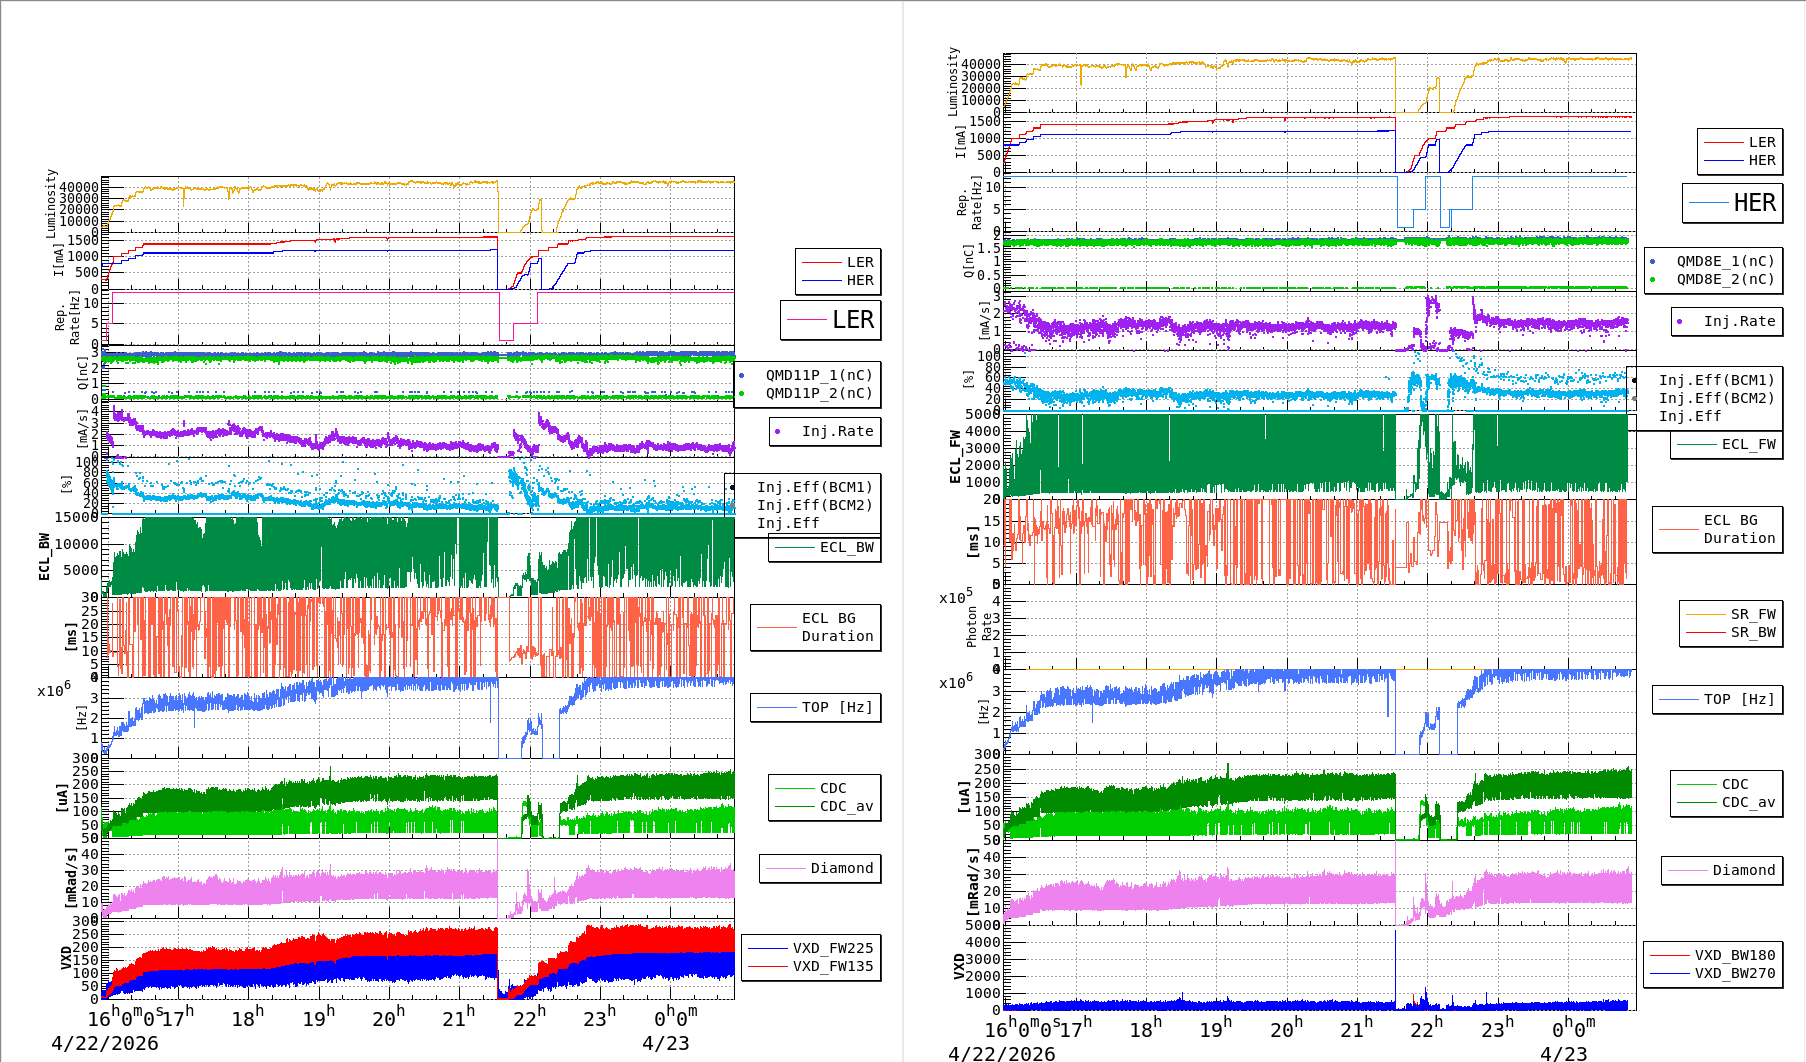Select left TOP [Hz] legend

[x=816, y=707]
